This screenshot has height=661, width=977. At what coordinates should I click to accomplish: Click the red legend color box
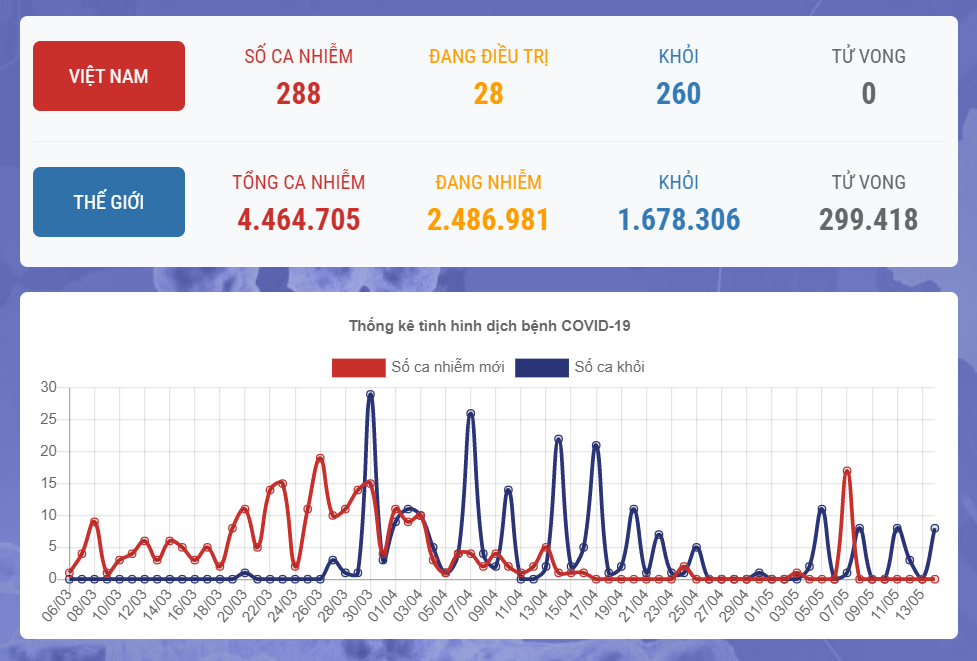tap(358, 367)
